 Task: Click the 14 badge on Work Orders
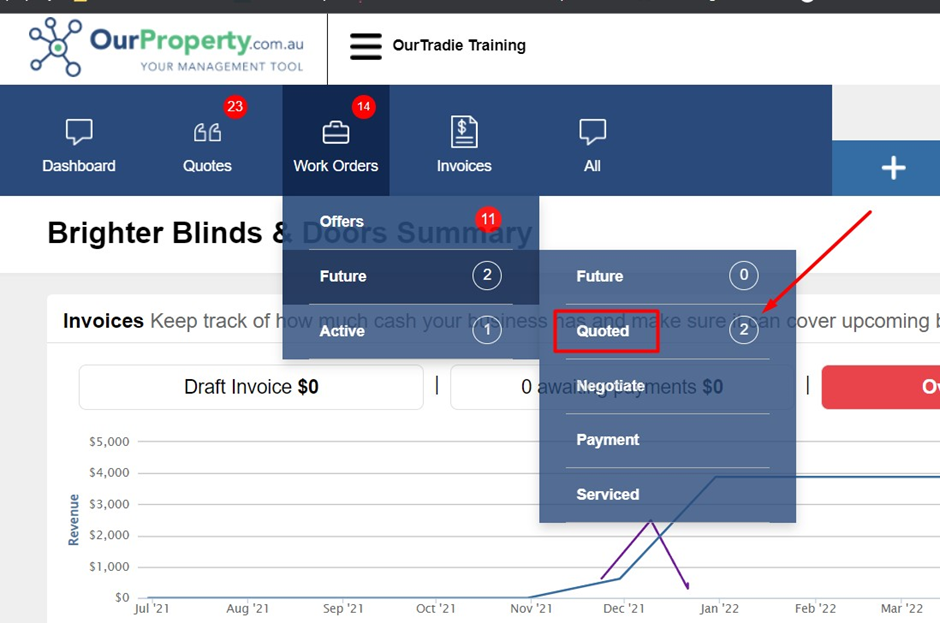pos(363,107)
